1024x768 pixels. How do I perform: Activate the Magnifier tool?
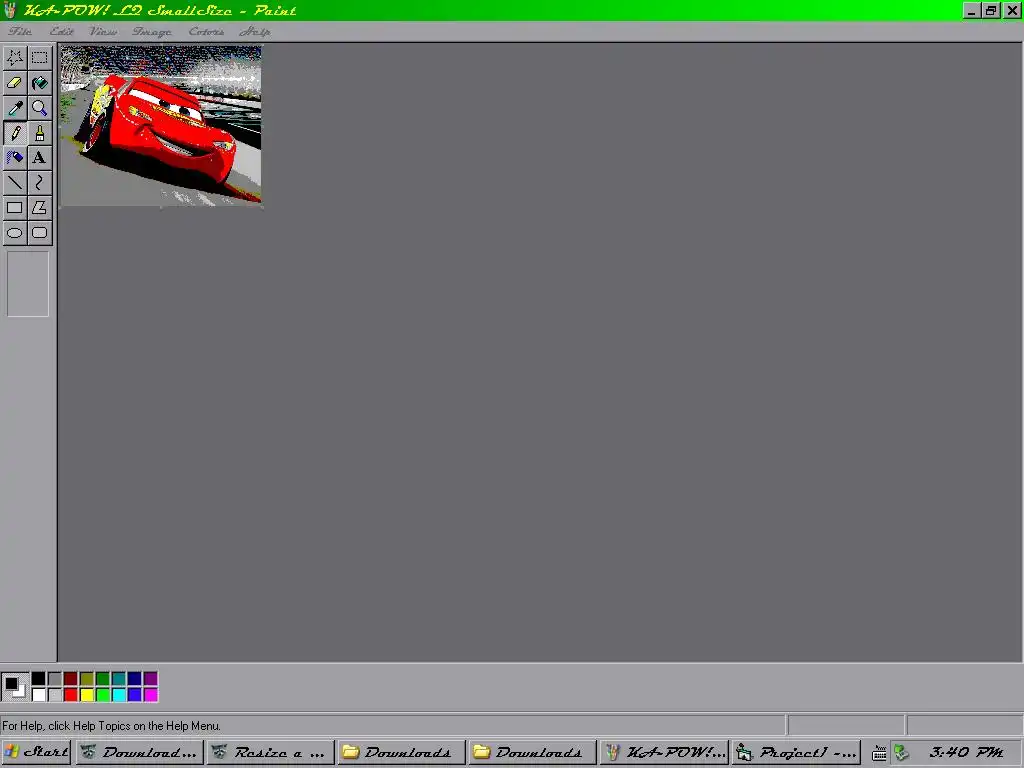coord(39,108)
